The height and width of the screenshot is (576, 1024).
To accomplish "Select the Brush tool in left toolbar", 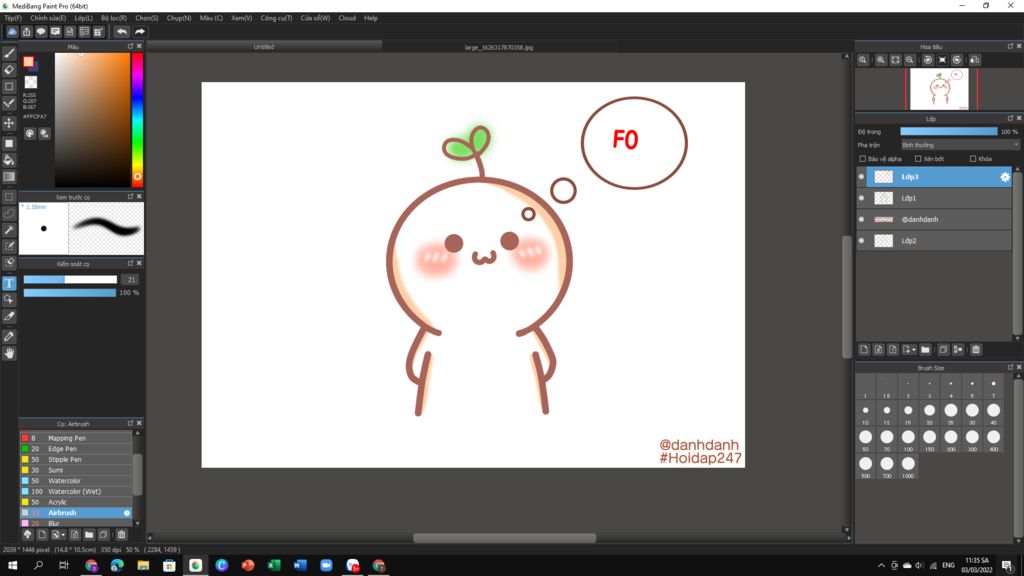I will [9, 54].
